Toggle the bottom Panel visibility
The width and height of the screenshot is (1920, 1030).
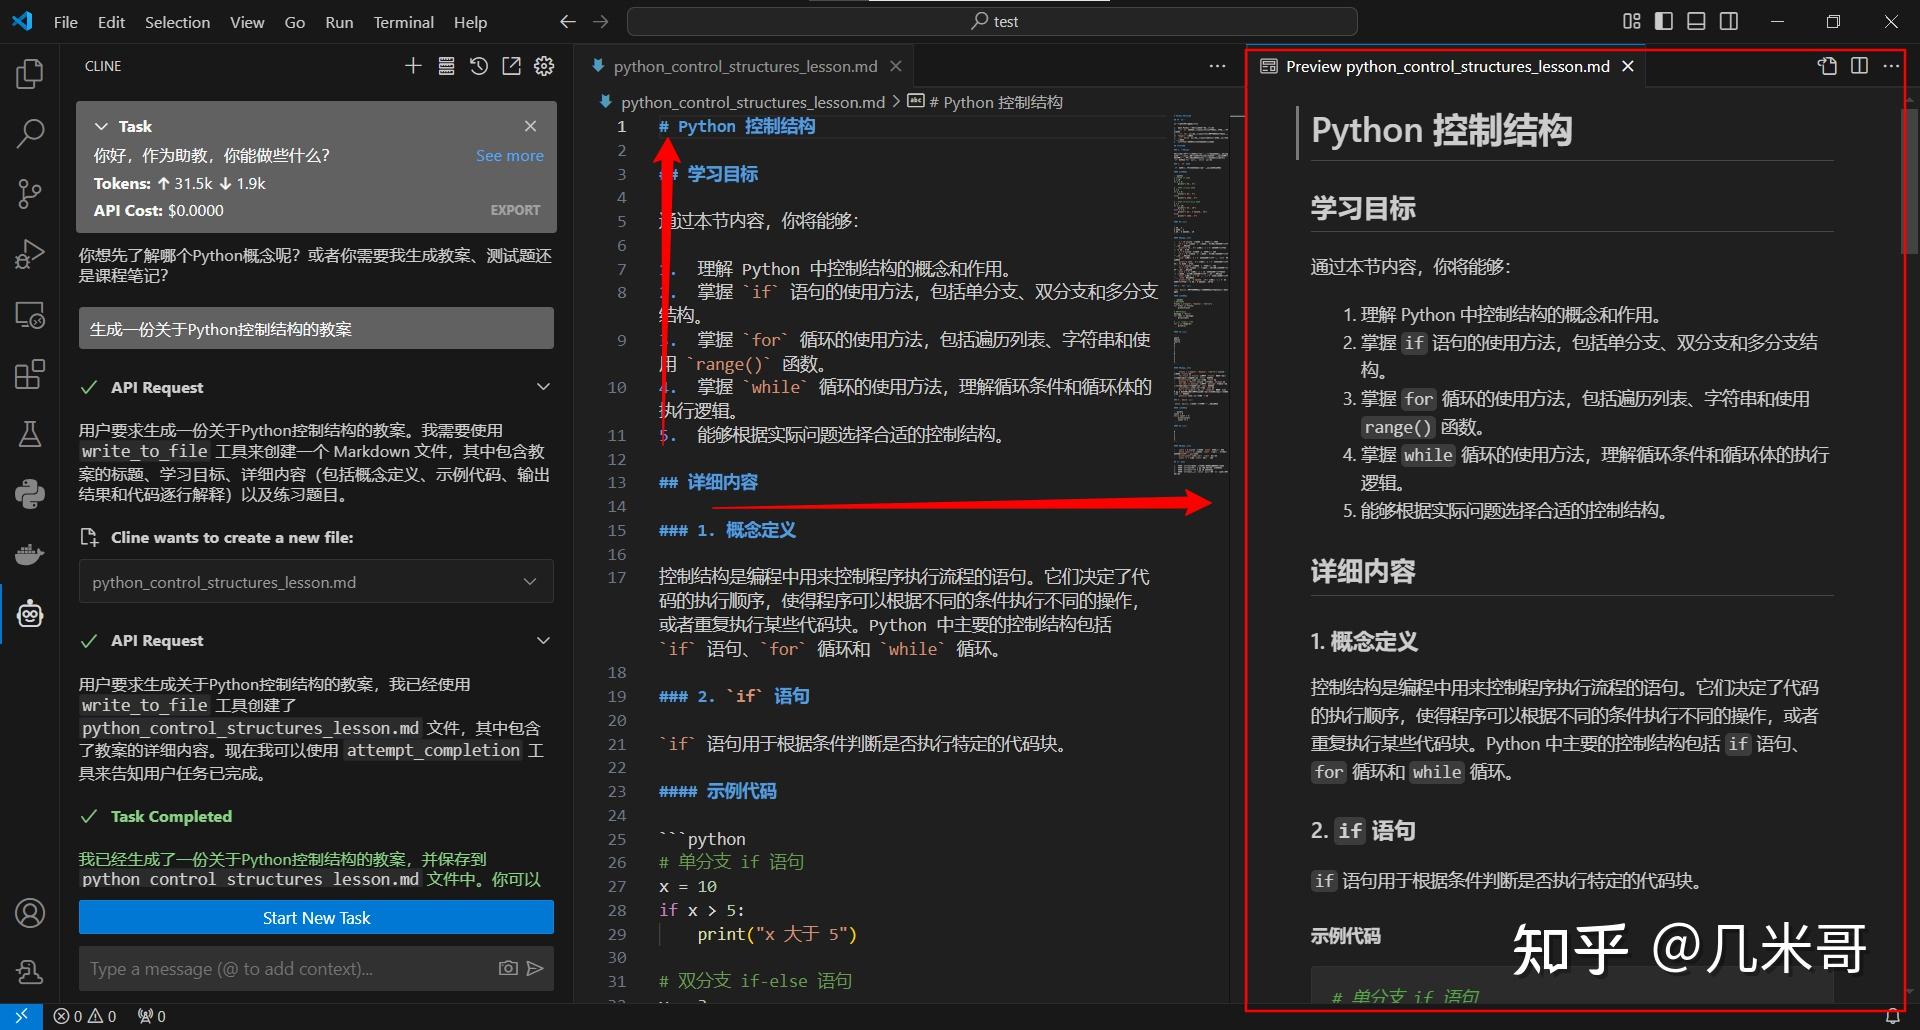click(x=1696, y=20)
